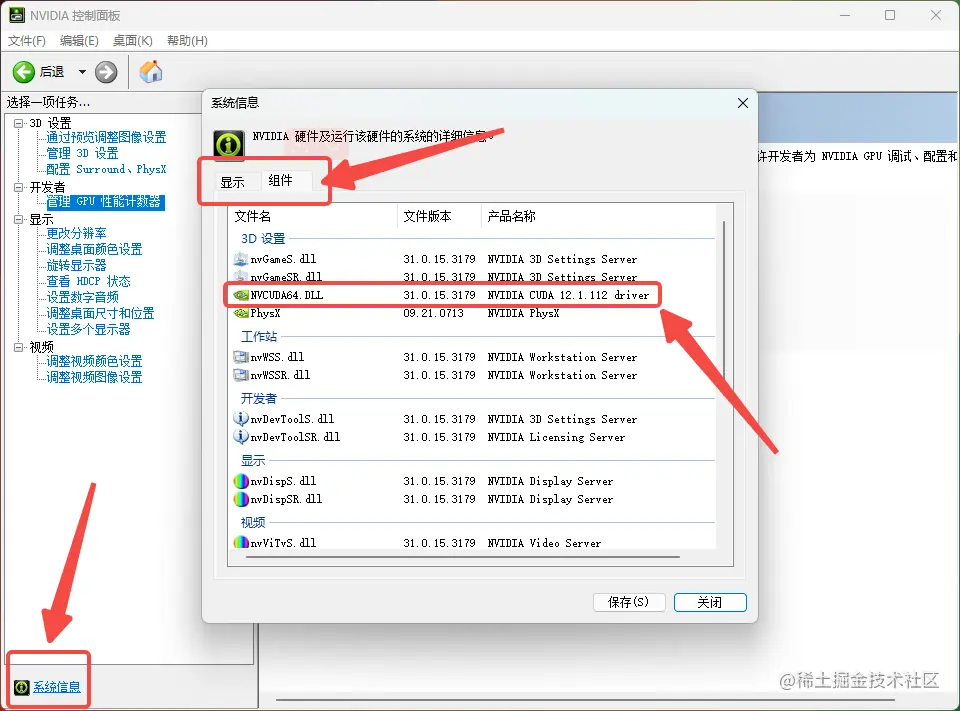Image resolution: width=960 pixels, height=711 pixels.
Task: Click the 工作站 group header
Action: pos(259,336)
